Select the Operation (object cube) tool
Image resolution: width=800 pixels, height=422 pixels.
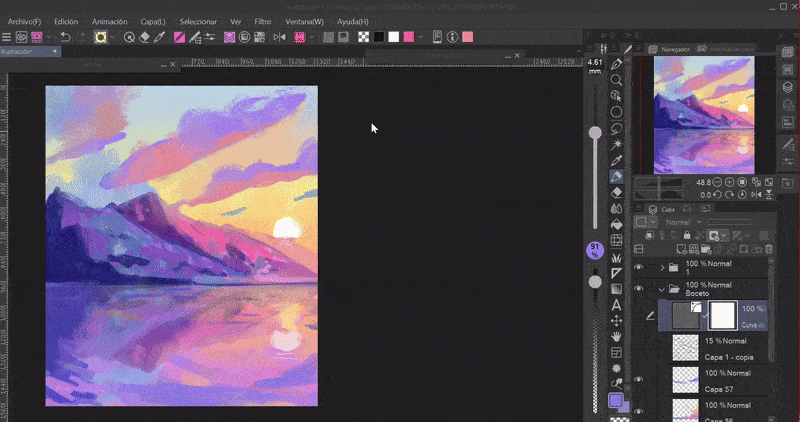pos(616,96)
